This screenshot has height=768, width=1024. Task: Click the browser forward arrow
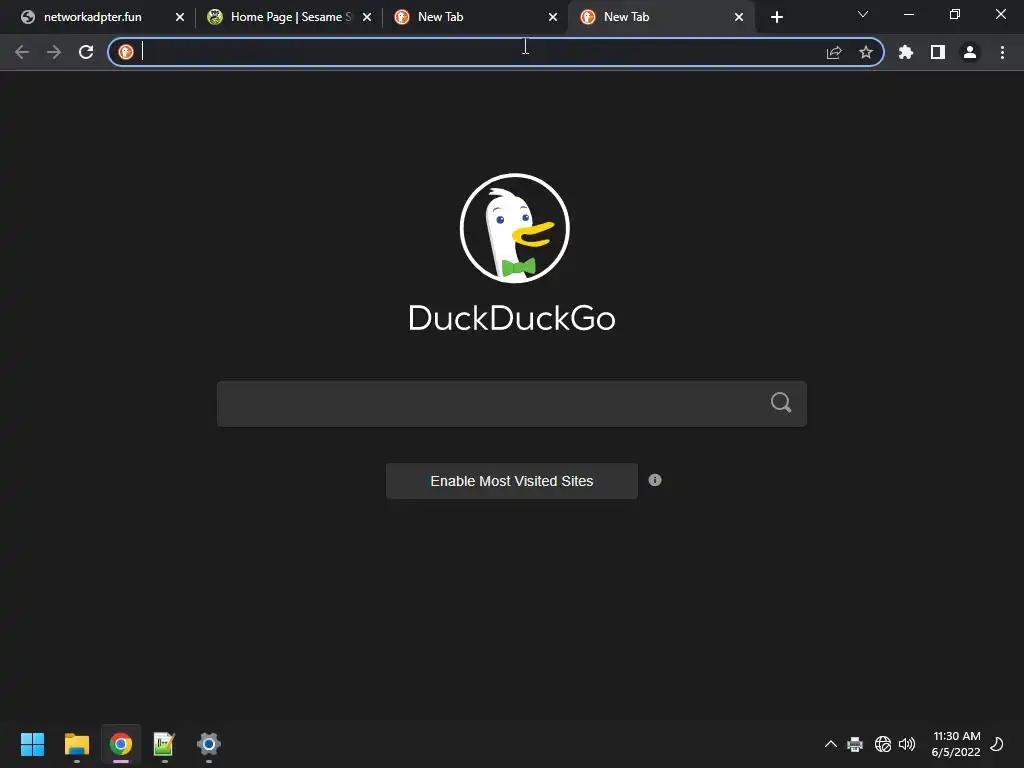[x=54, y=52]
